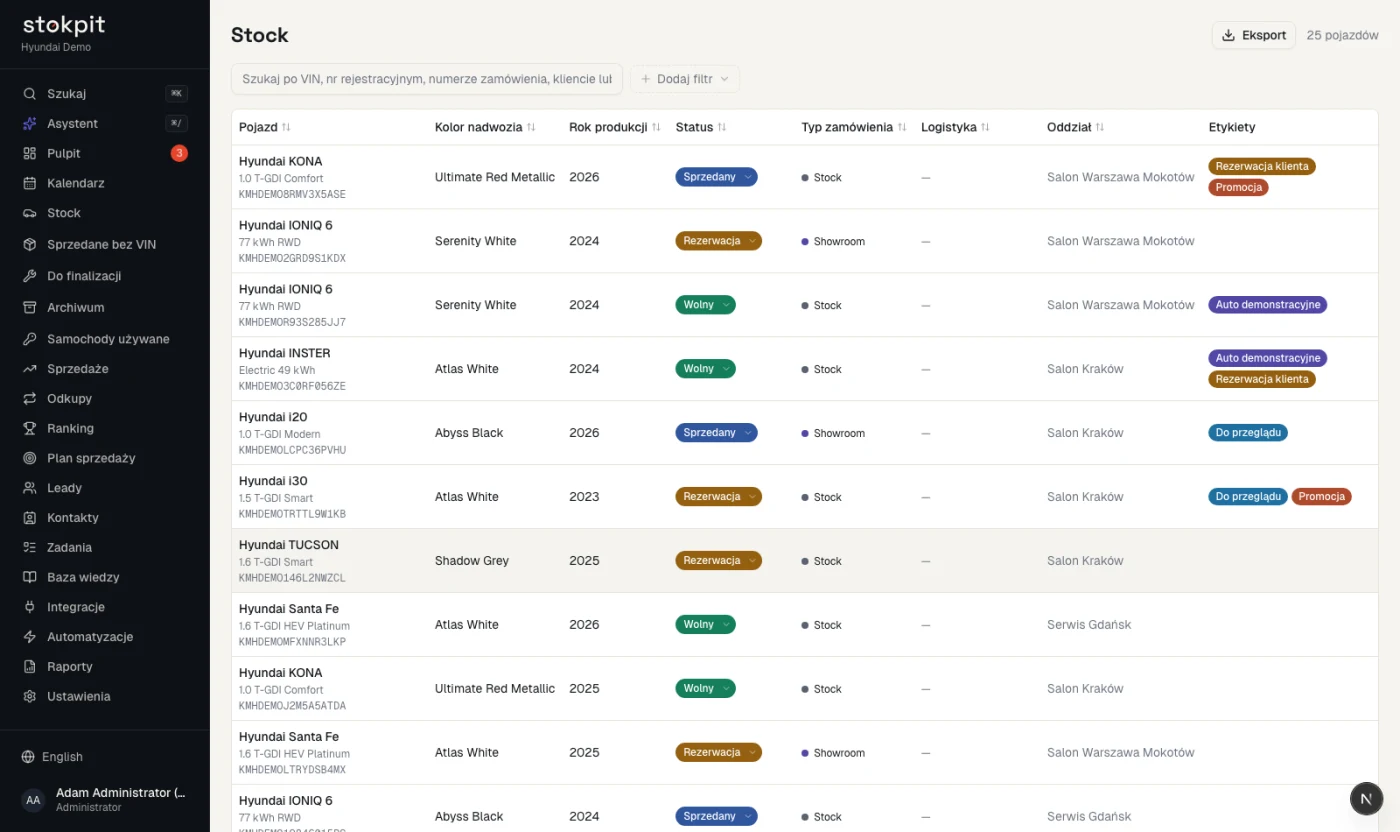
Task: Open Wolny status for Santa Fe KMHDEMOMFXNNR3LKP
Action: tap(705, 625)
